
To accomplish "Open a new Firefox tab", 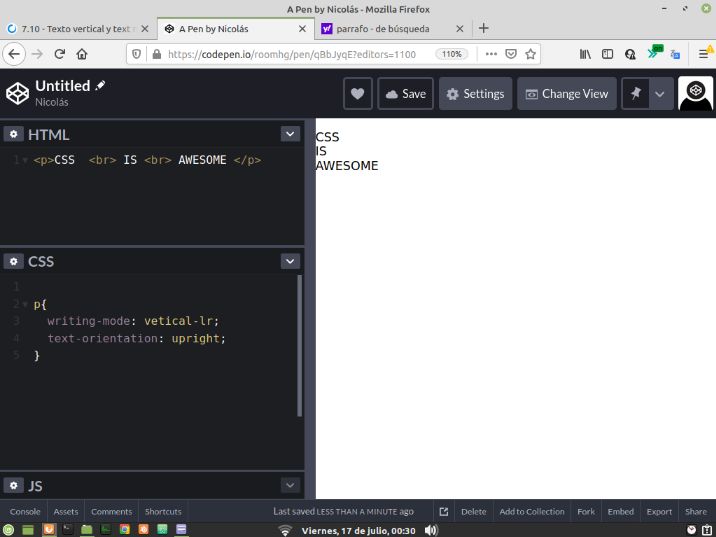I will pyautogui.click(x=484, y=28).
